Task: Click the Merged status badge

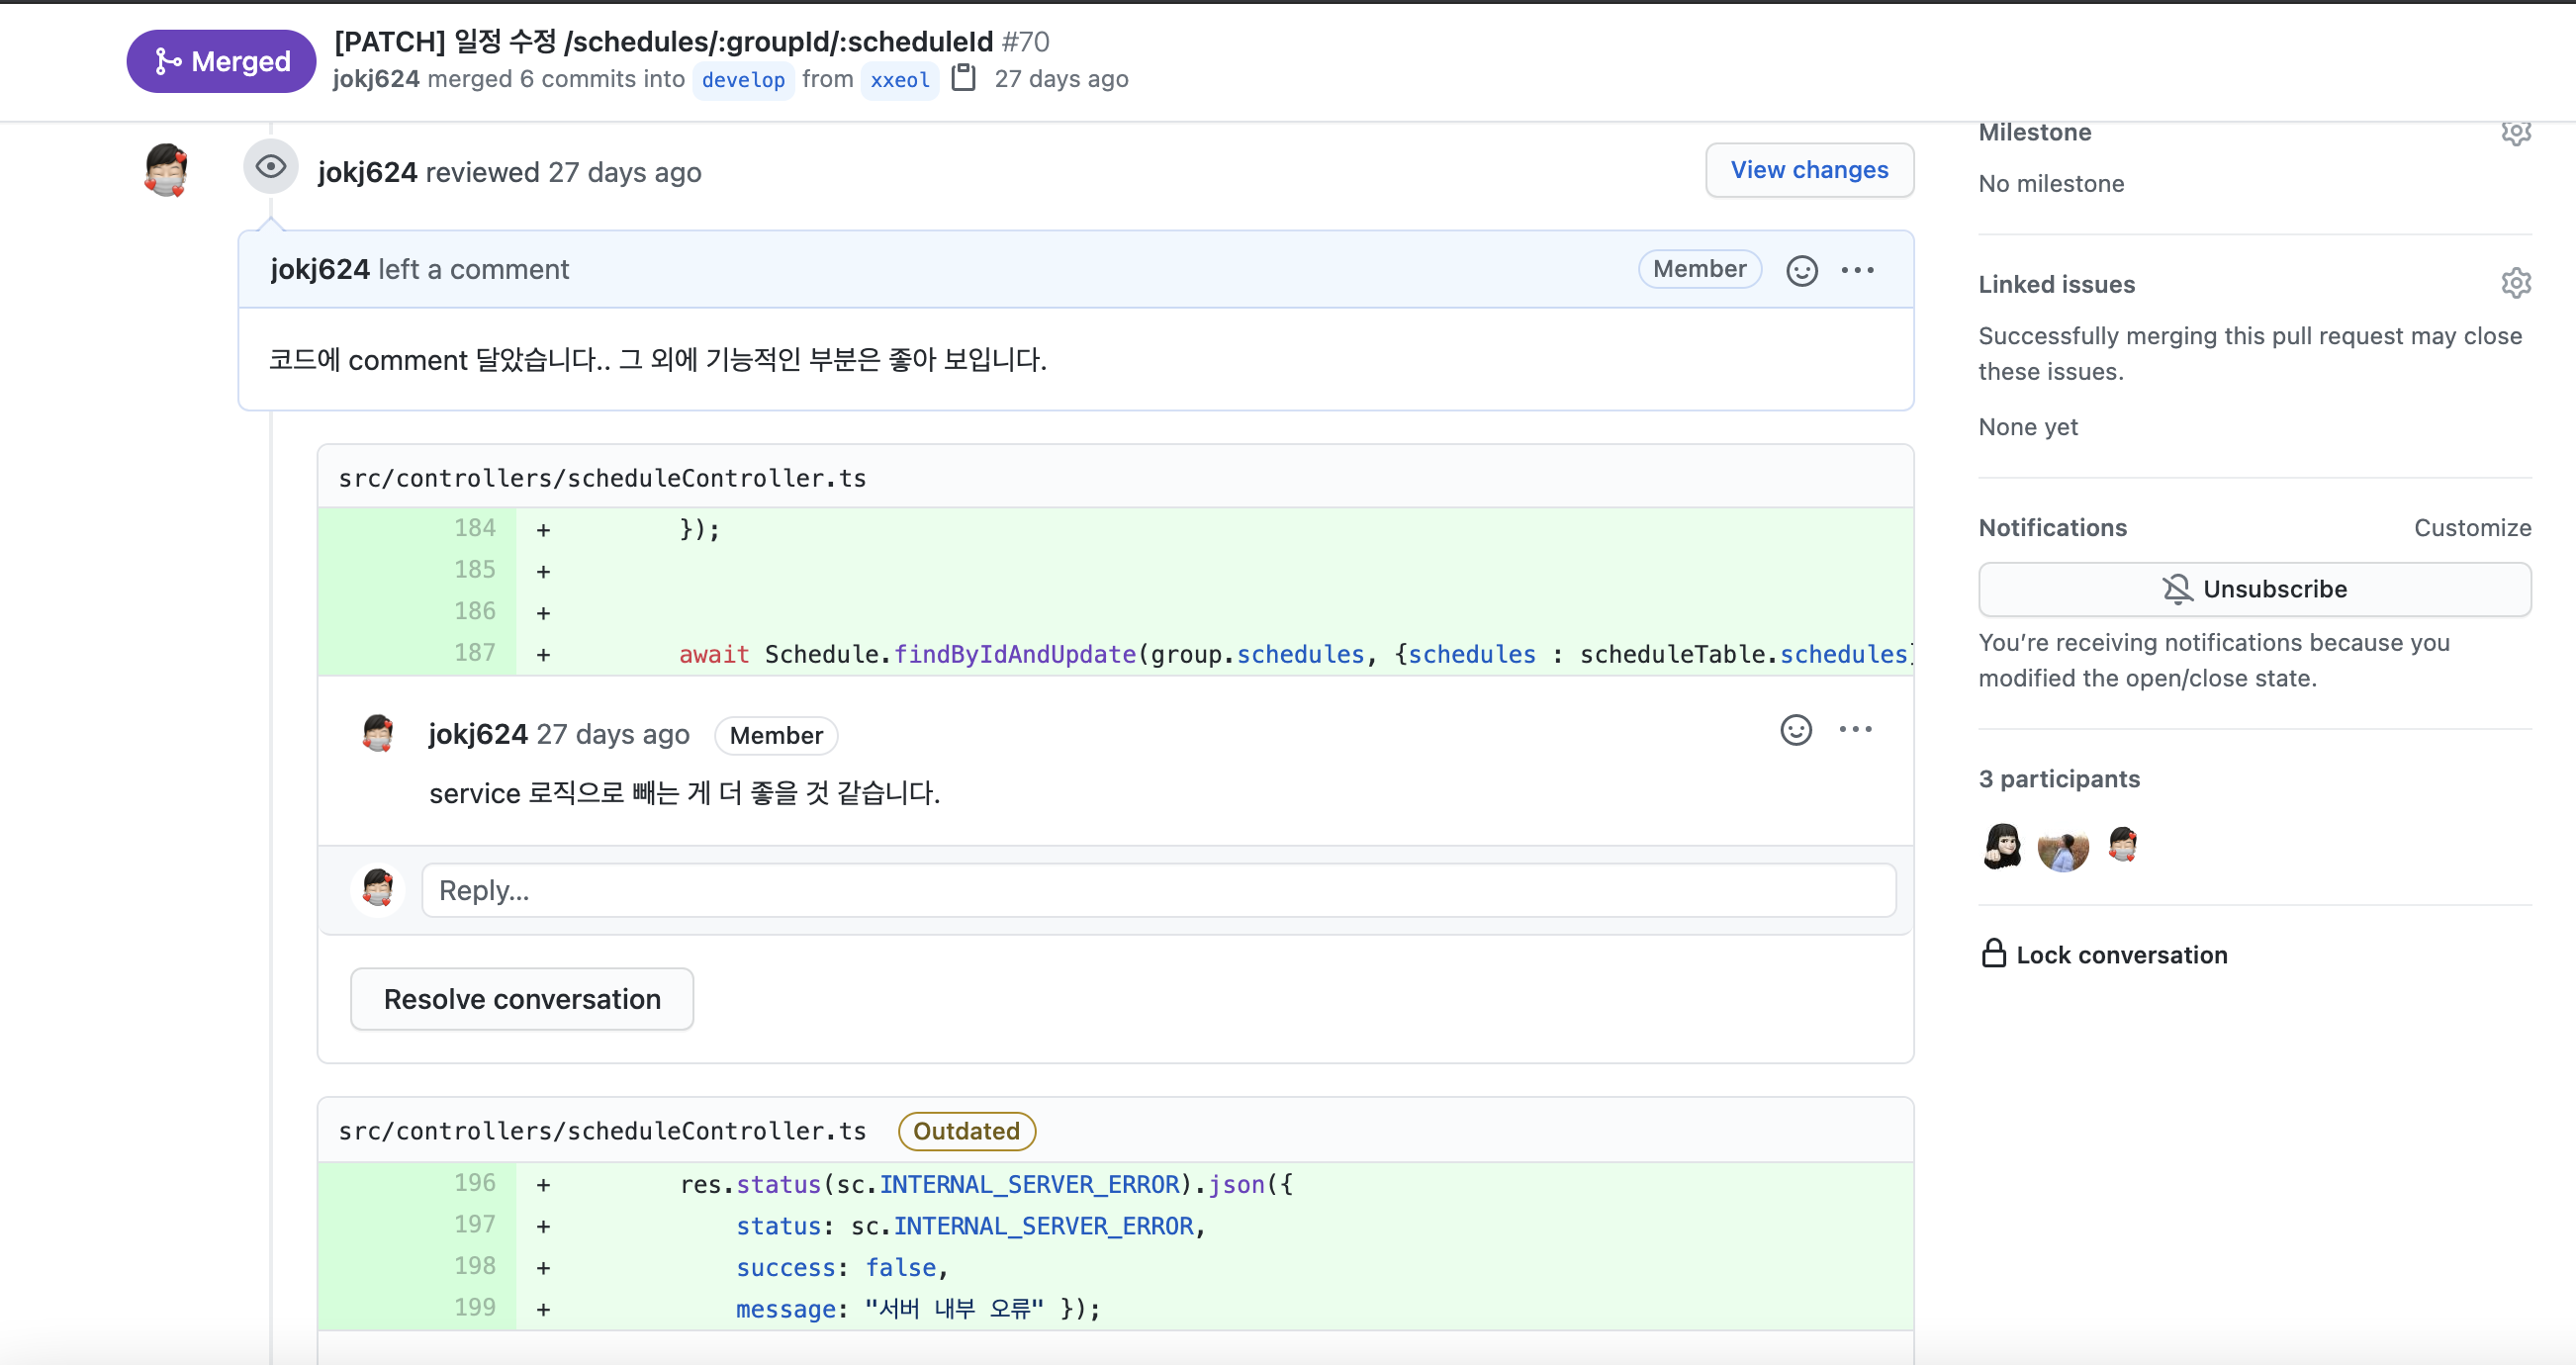Action: 221,61
